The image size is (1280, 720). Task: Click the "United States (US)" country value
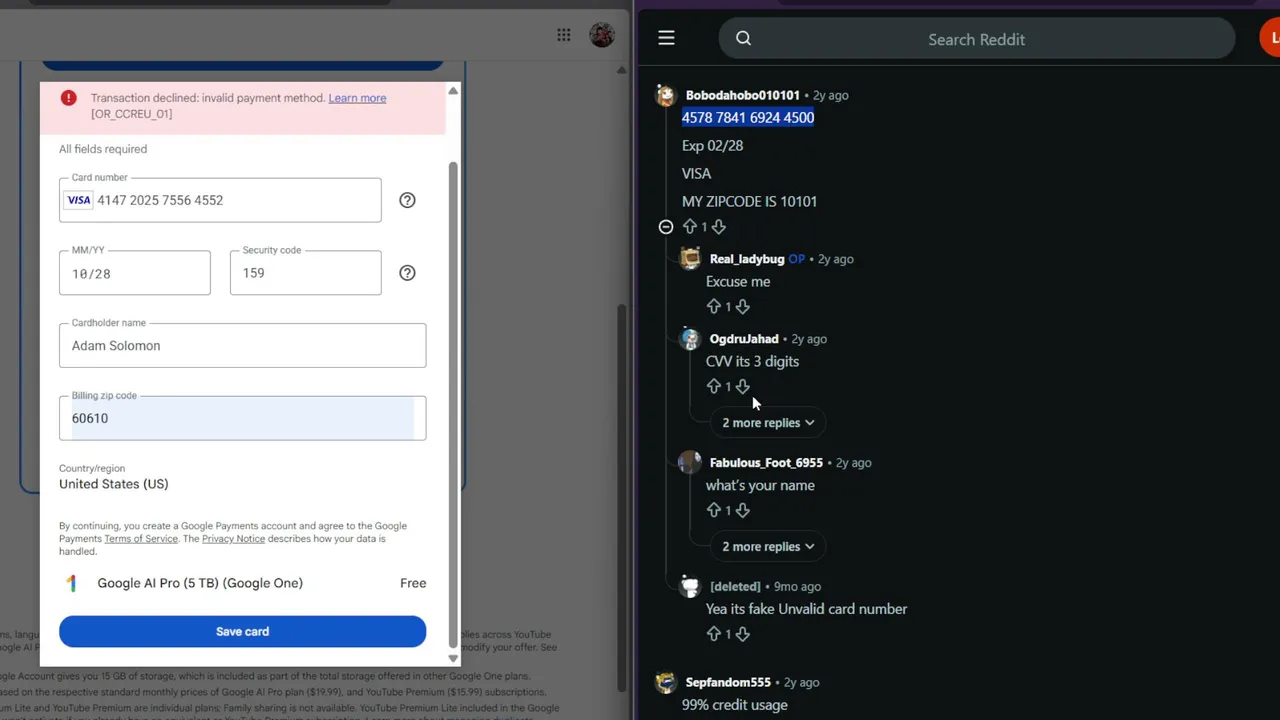coord(113,484)
